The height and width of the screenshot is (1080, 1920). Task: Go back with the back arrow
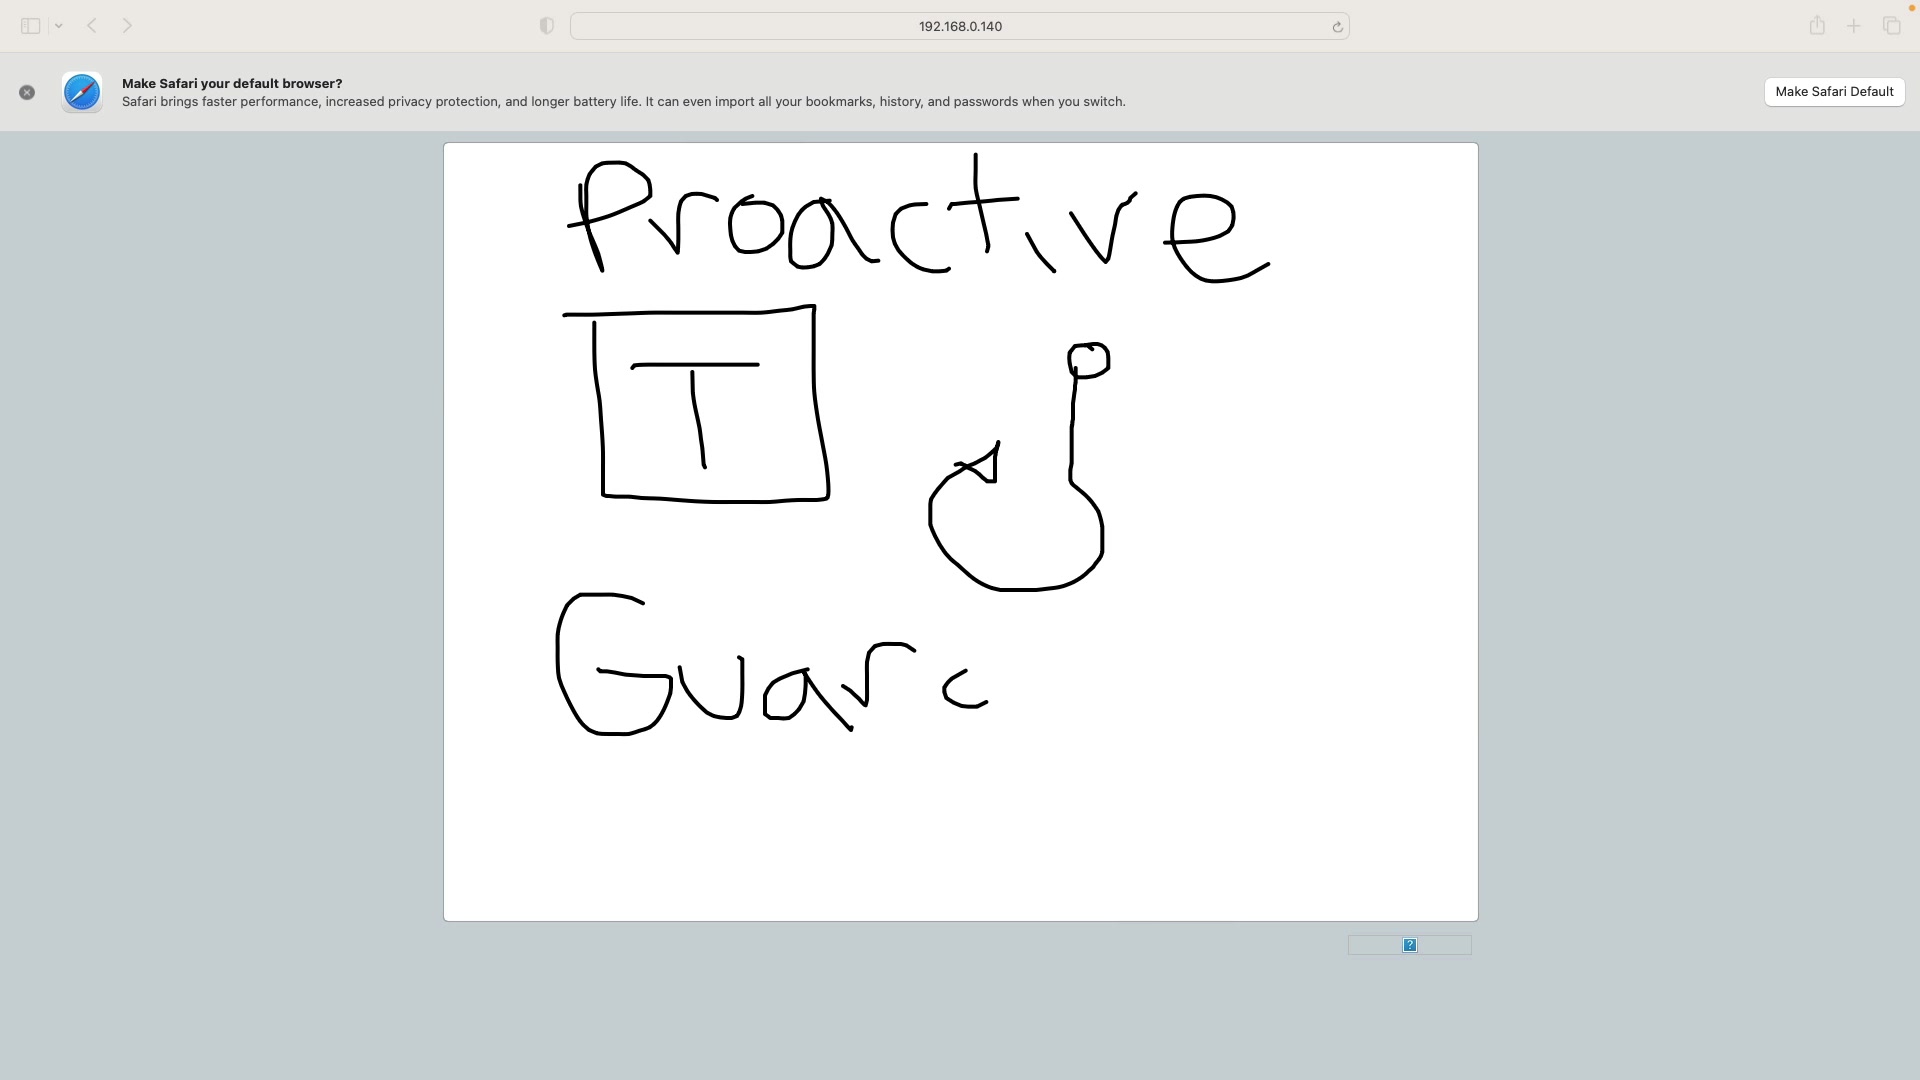pyautogui.click(x=92, y=26)
